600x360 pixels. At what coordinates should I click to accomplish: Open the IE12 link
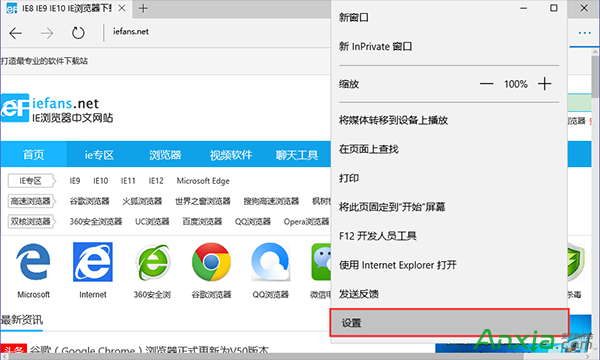156,181
